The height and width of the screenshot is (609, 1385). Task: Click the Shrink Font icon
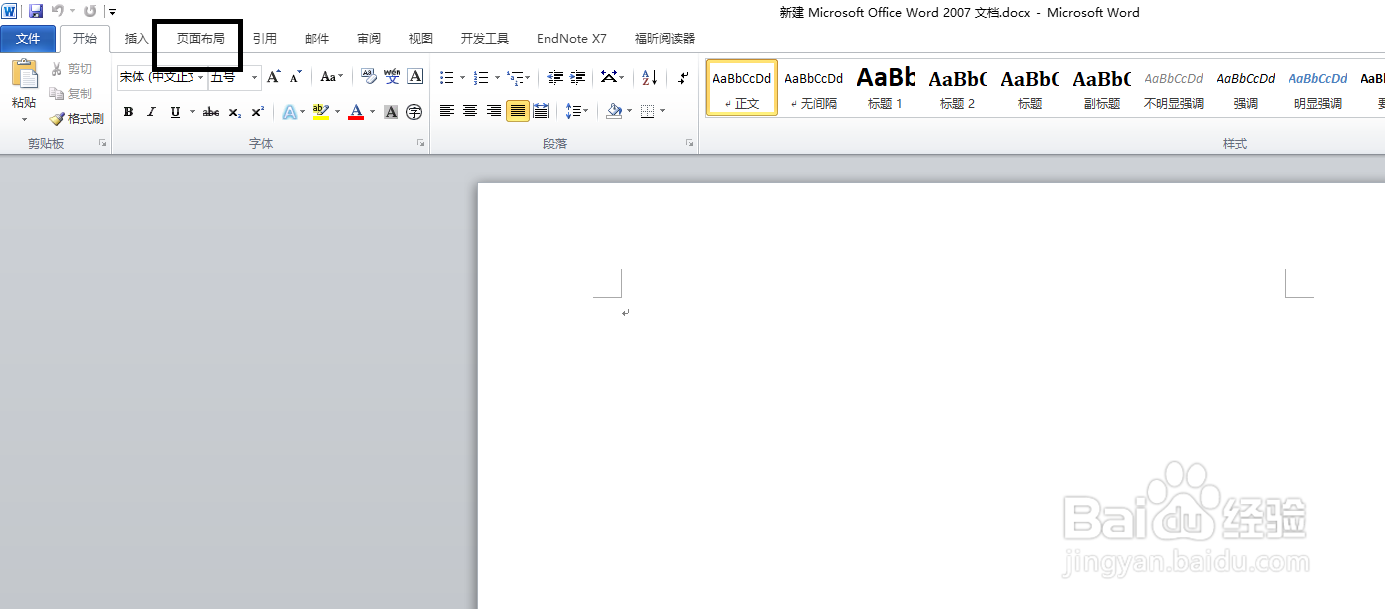[x=296, y=77]
